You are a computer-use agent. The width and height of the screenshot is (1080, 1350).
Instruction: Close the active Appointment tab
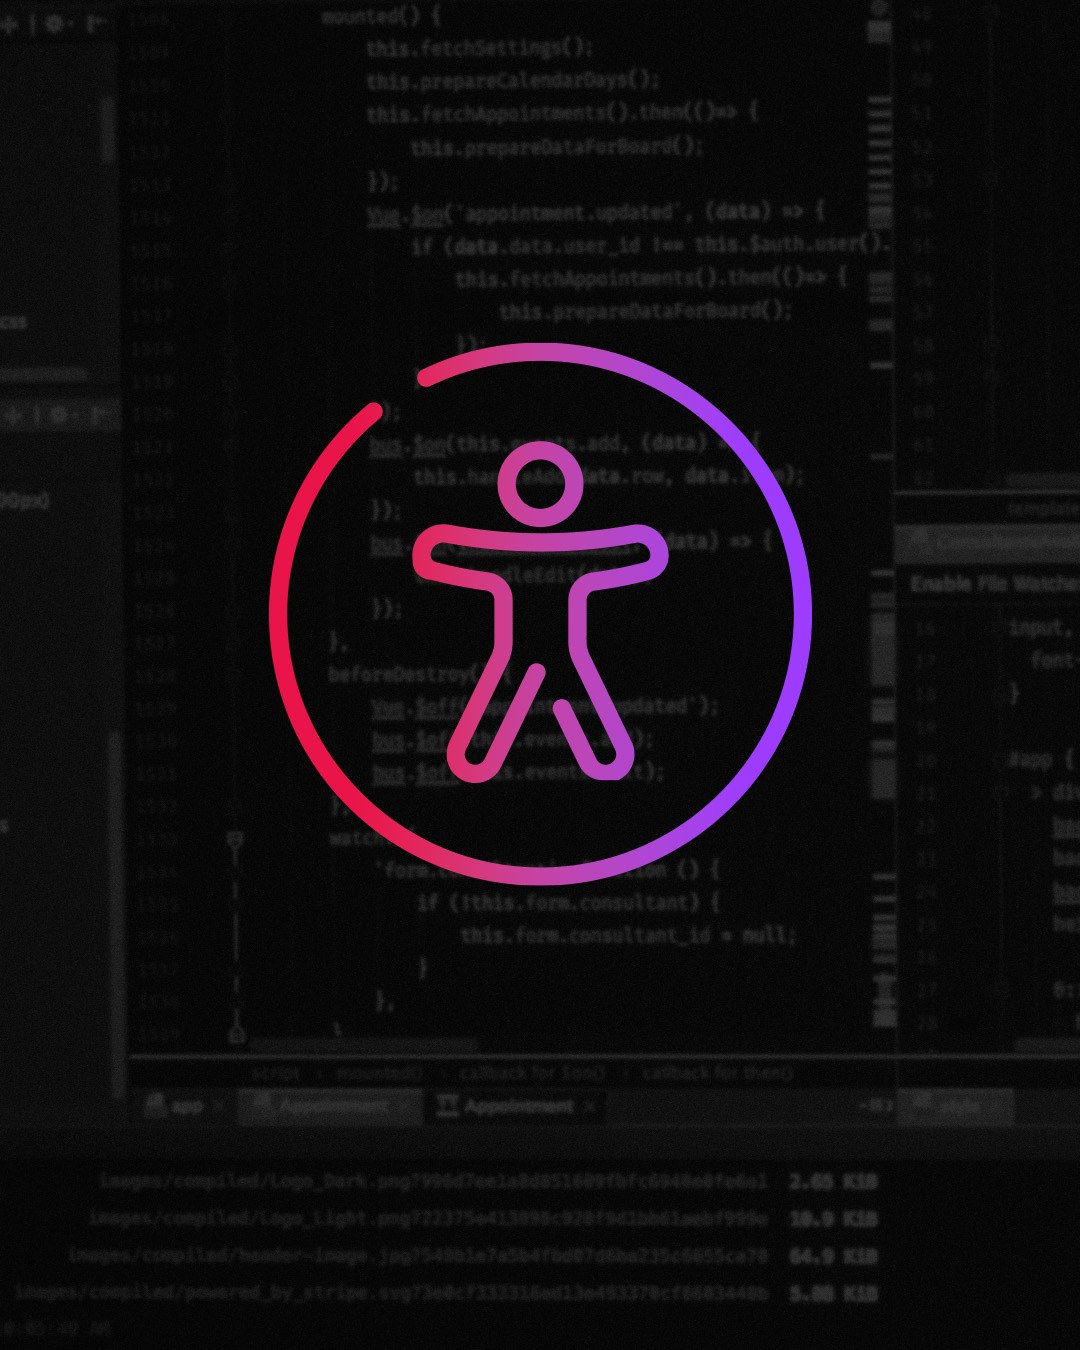590,1106
